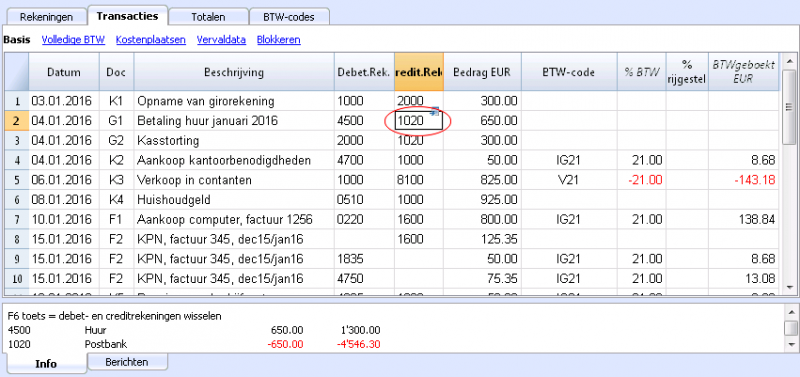Screen dimensions: 800x377
Task: Click the vertical scrollbar thumb of the table
Action: point(789,106)
